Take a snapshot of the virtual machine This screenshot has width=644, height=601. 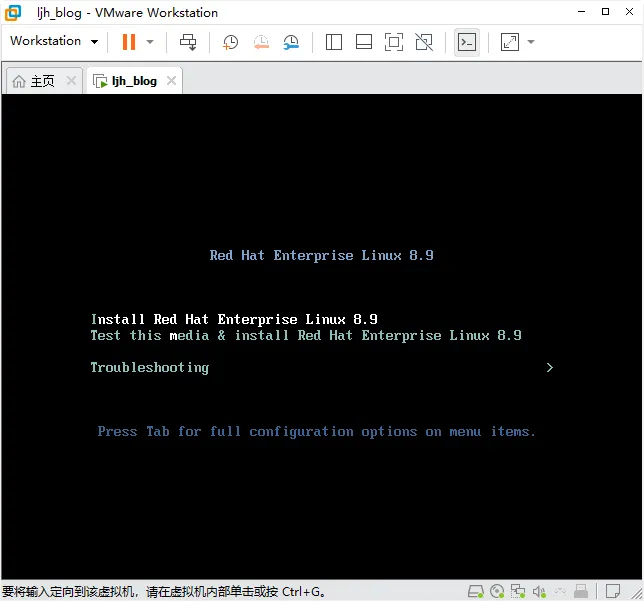[x=230, y=42]
